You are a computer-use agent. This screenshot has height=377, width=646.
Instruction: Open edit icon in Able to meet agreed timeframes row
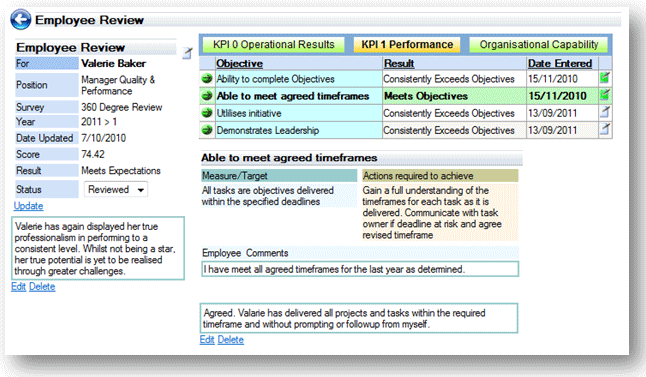pos(604,95)
